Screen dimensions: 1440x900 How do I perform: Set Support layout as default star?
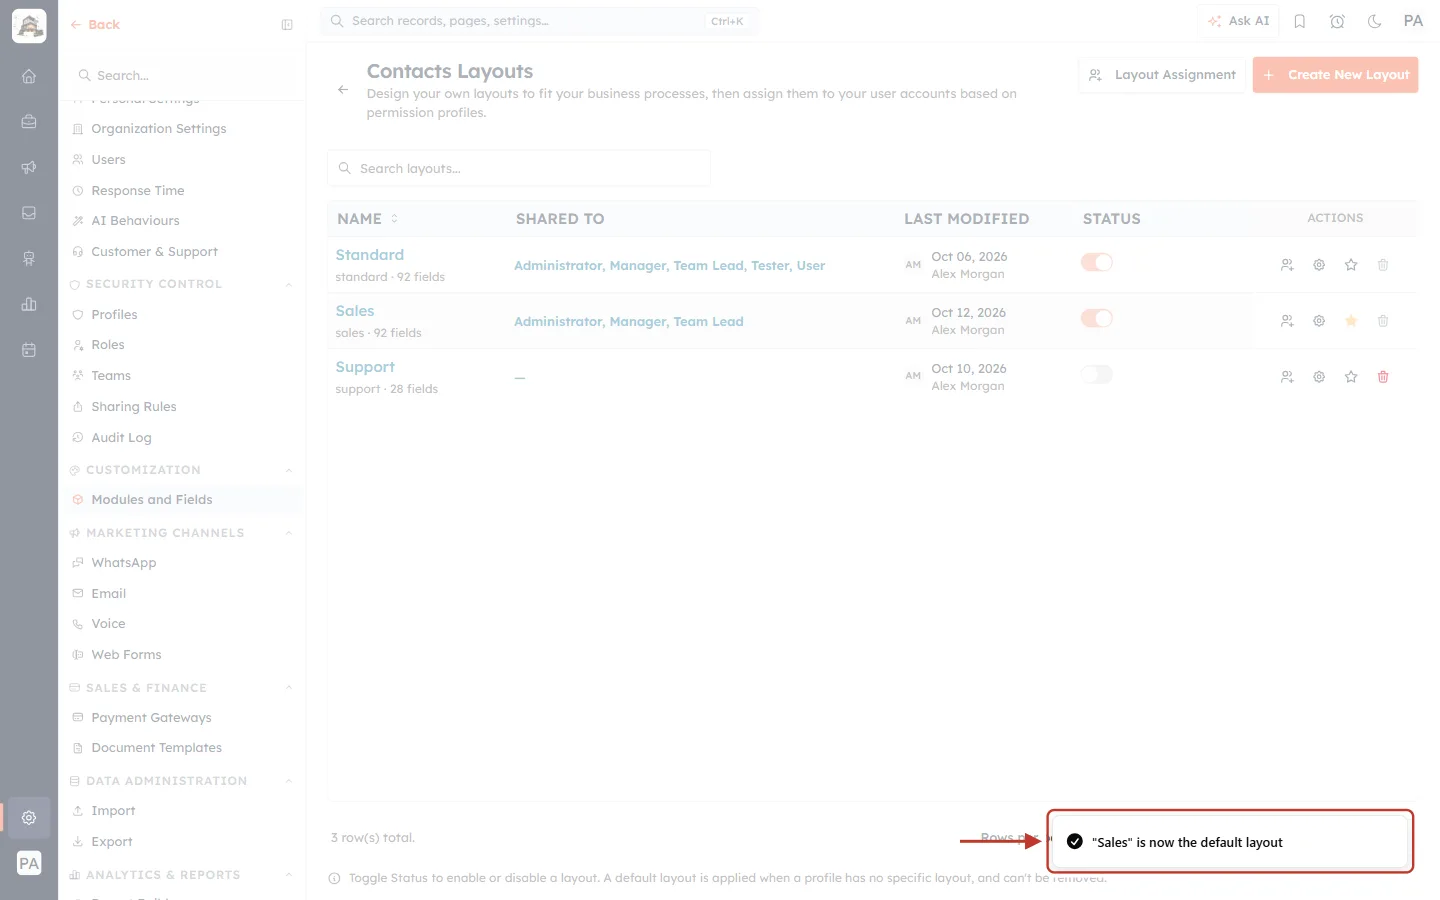pos(1351,377)
